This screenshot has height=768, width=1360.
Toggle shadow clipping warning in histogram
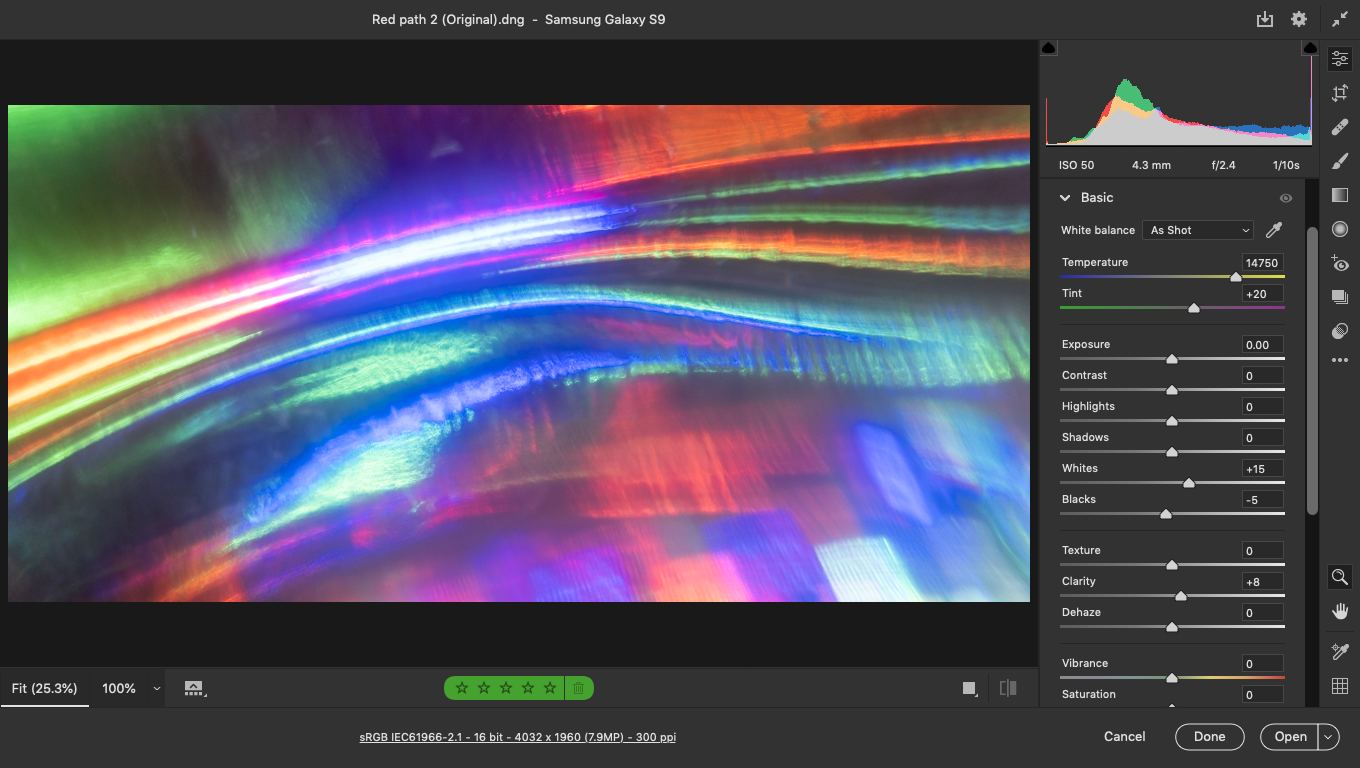click(x=1048, y=48)
